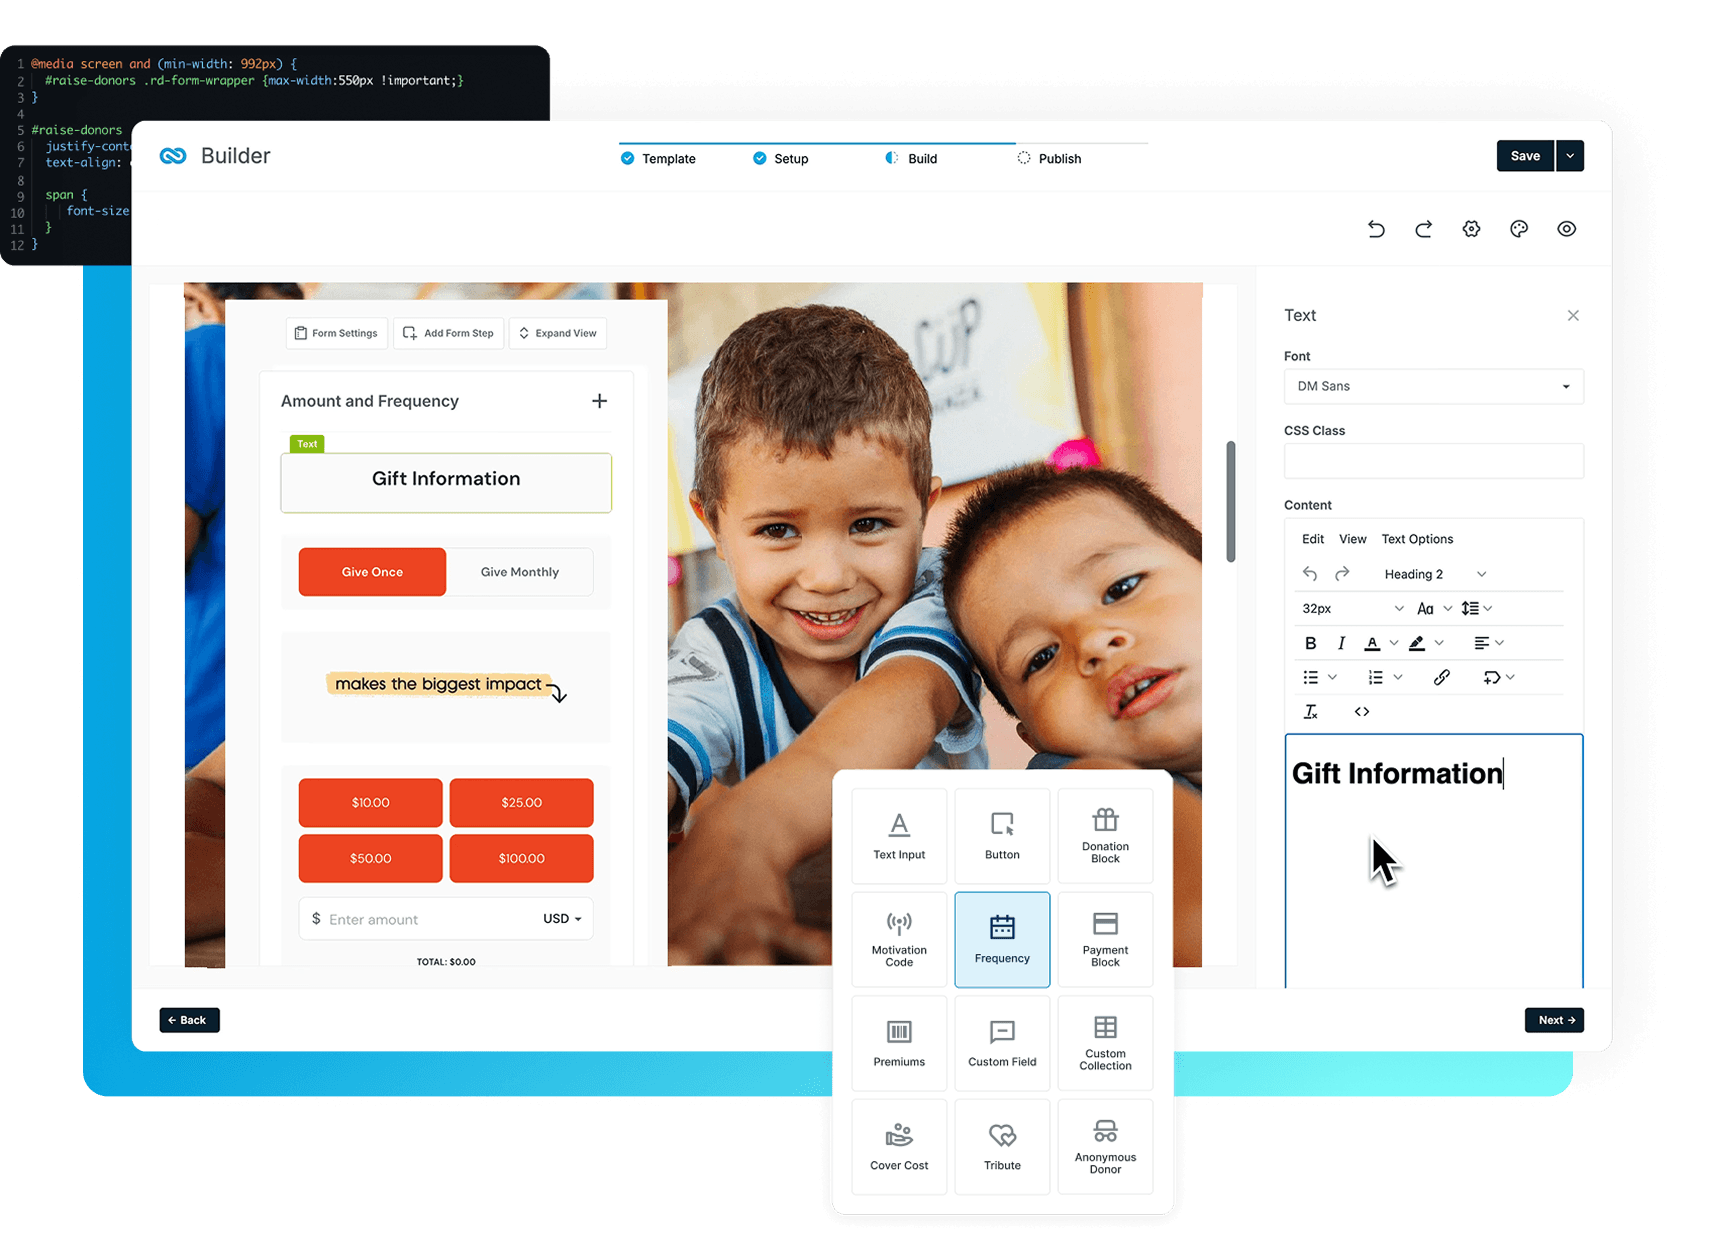The width and height of the screenshot is (1728, 1241).
Task: Select Give Monthly frequency
Action: pyautogui.click(x=520, y=572)
